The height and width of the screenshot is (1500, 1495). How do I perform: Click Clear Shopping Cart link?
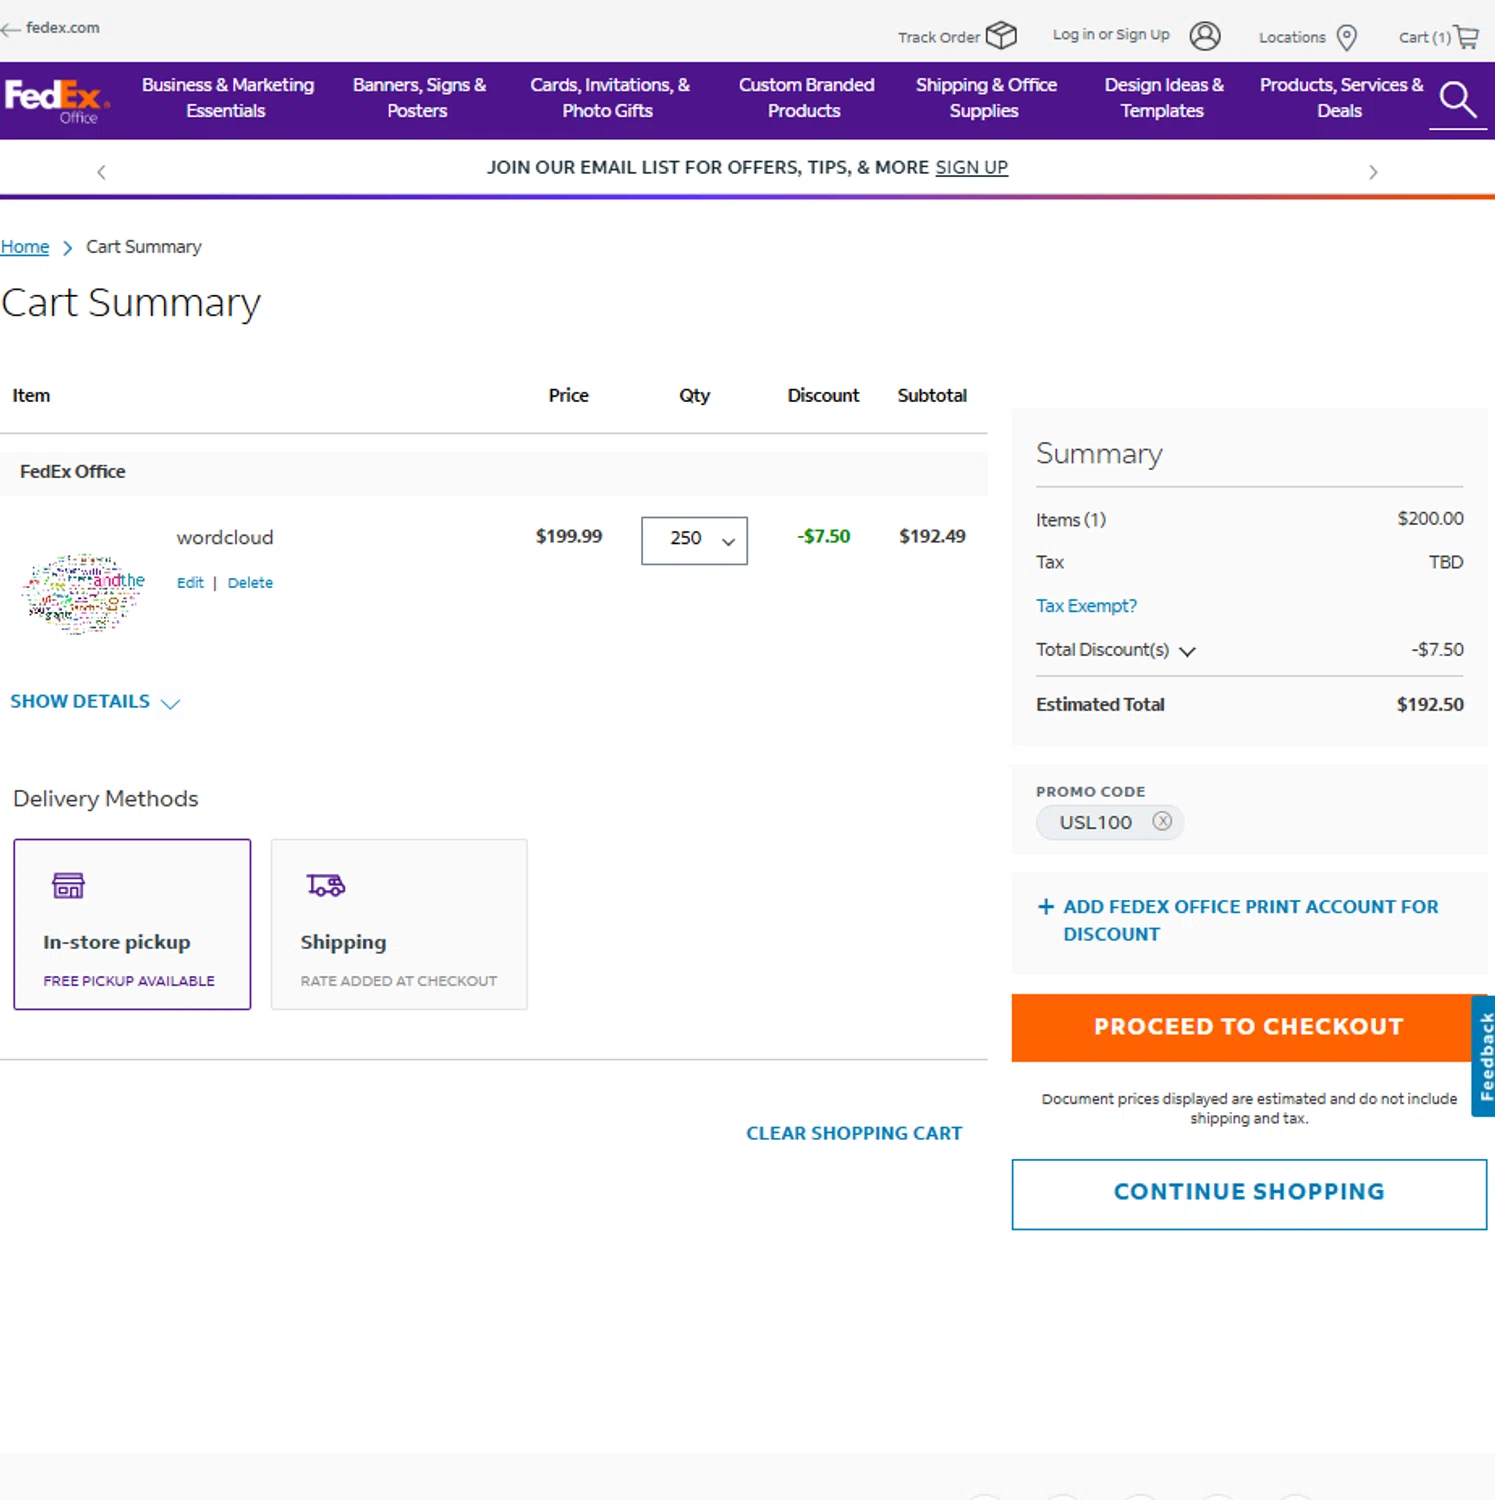854,1133
